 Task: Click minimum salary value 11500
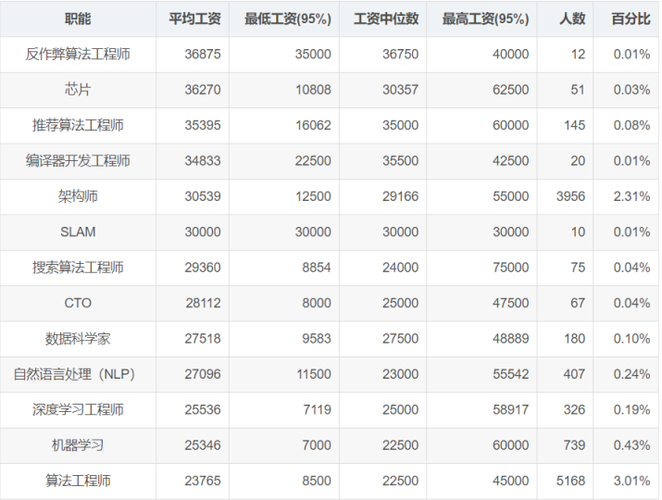(314, 374)
